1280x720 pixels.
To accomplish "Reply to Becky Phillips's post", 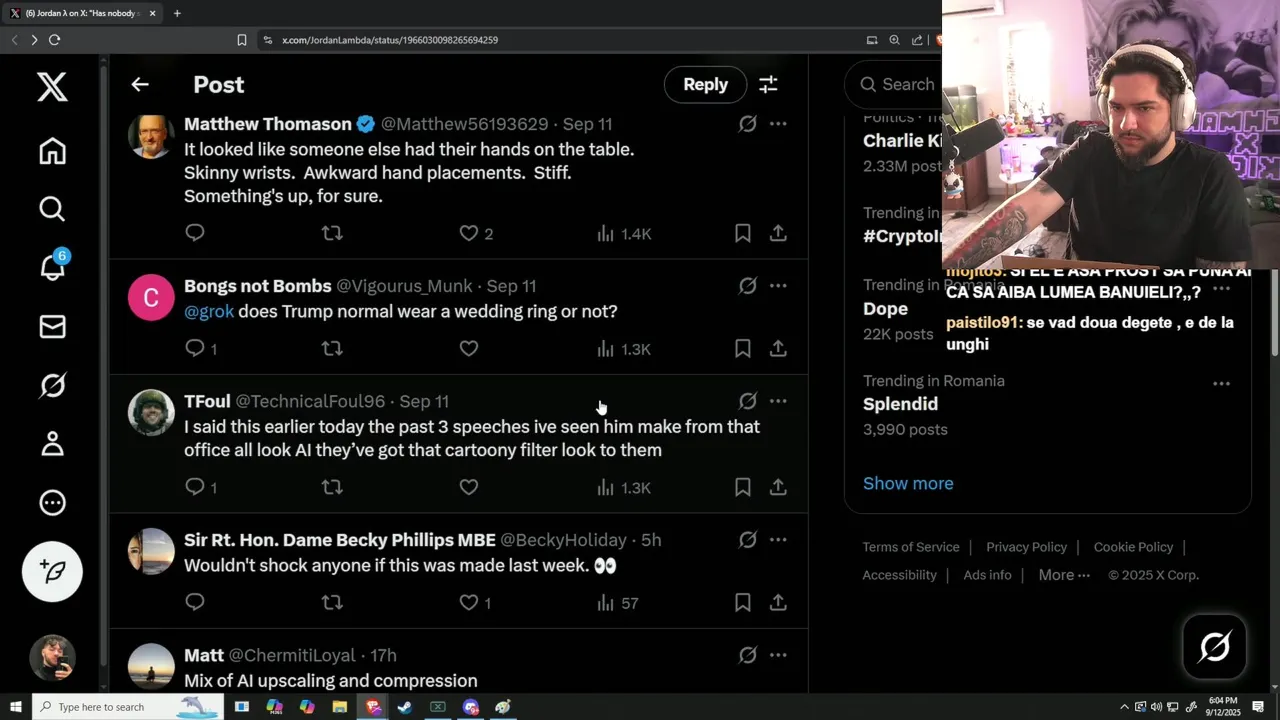I will coord(195,602).
